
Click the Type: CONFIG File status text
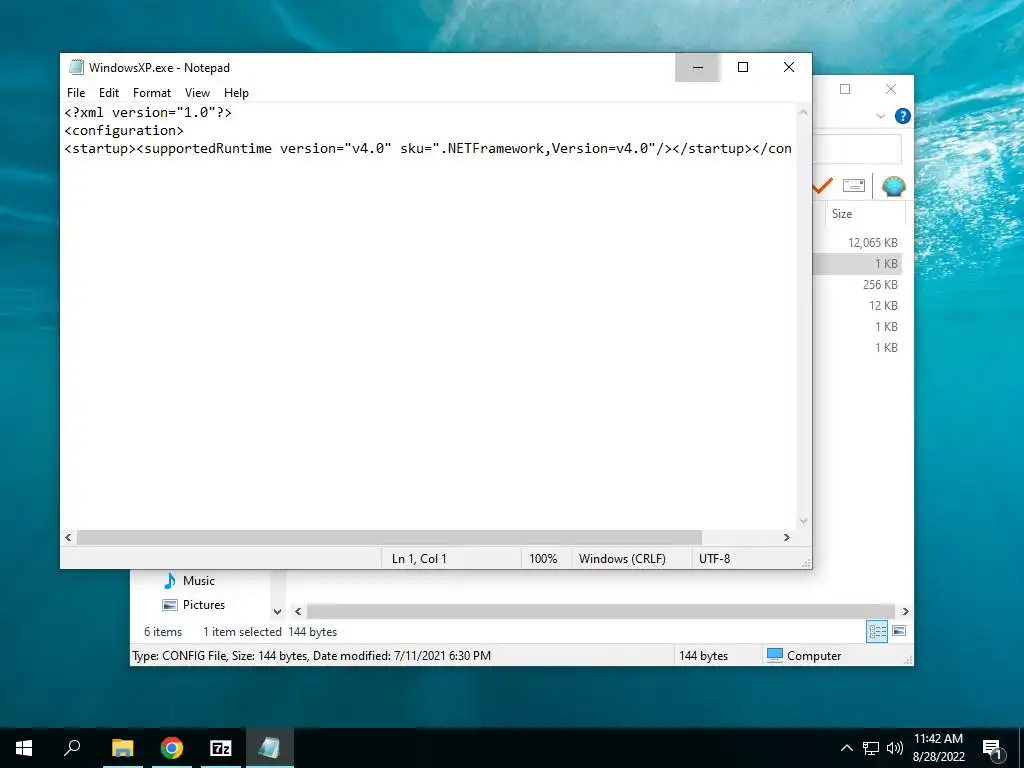(x=312, y=655)
